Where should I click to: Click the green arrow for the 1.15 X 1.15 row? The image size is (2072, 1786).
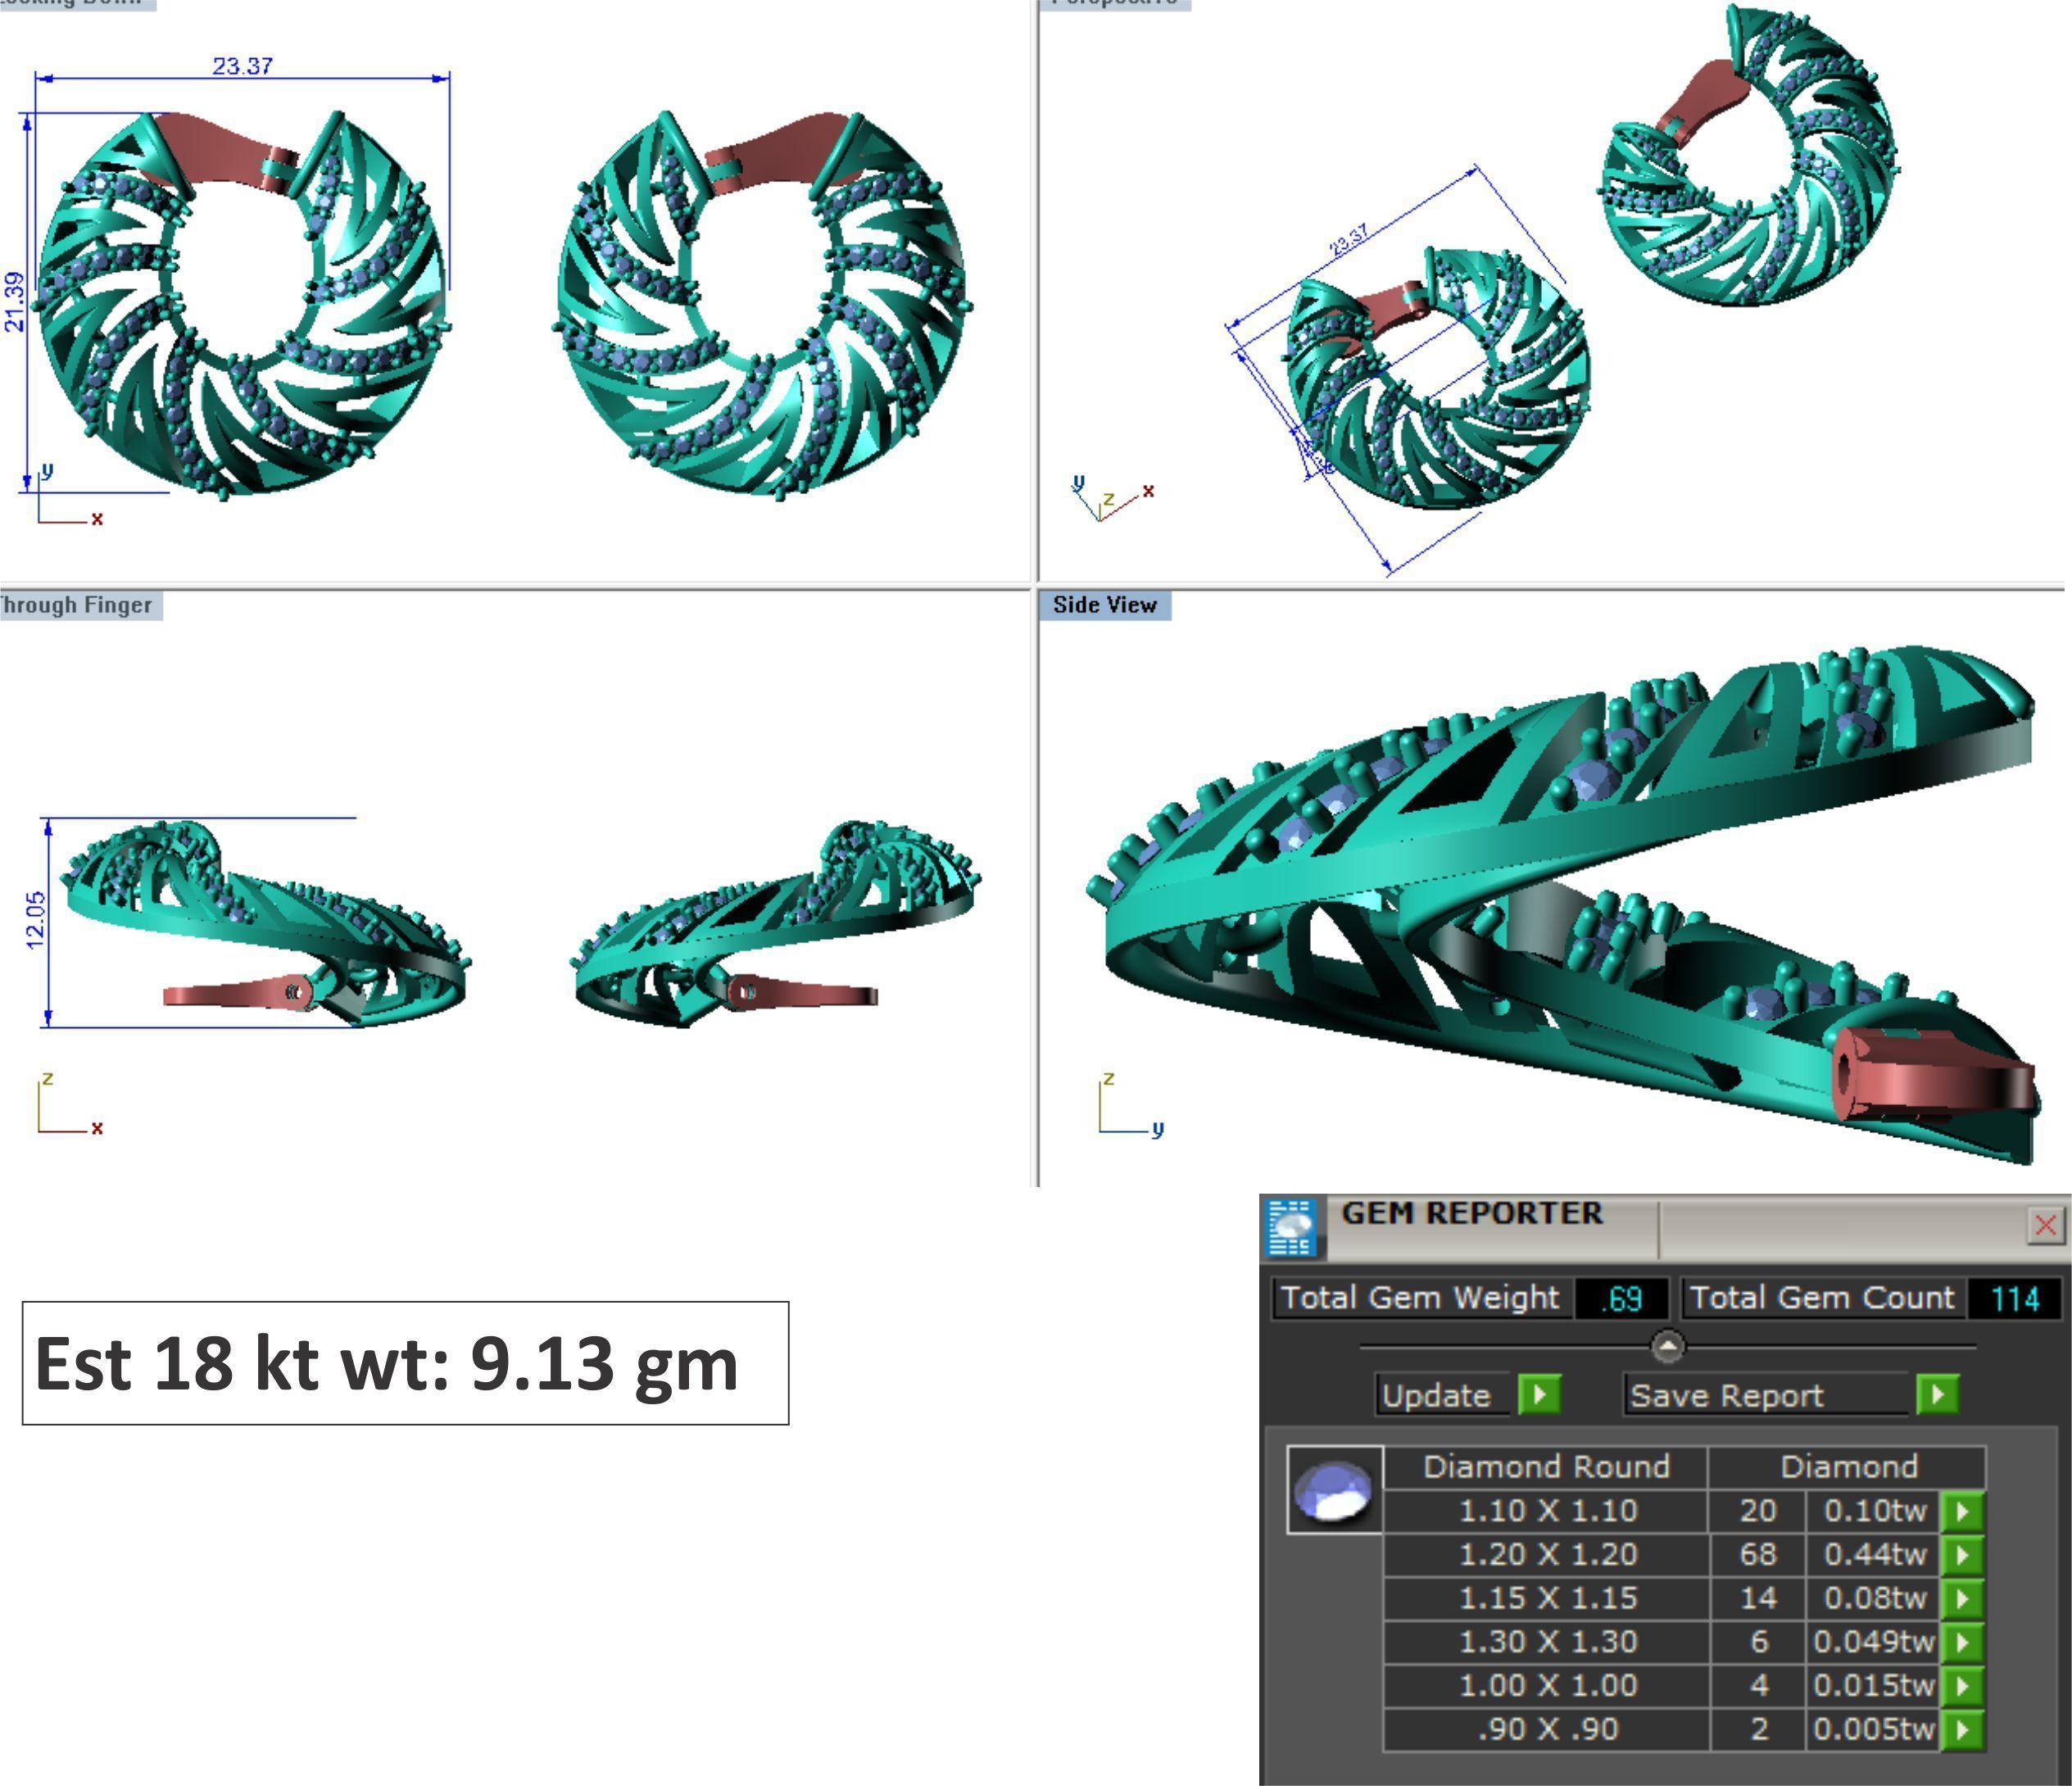point(1961,1599)
